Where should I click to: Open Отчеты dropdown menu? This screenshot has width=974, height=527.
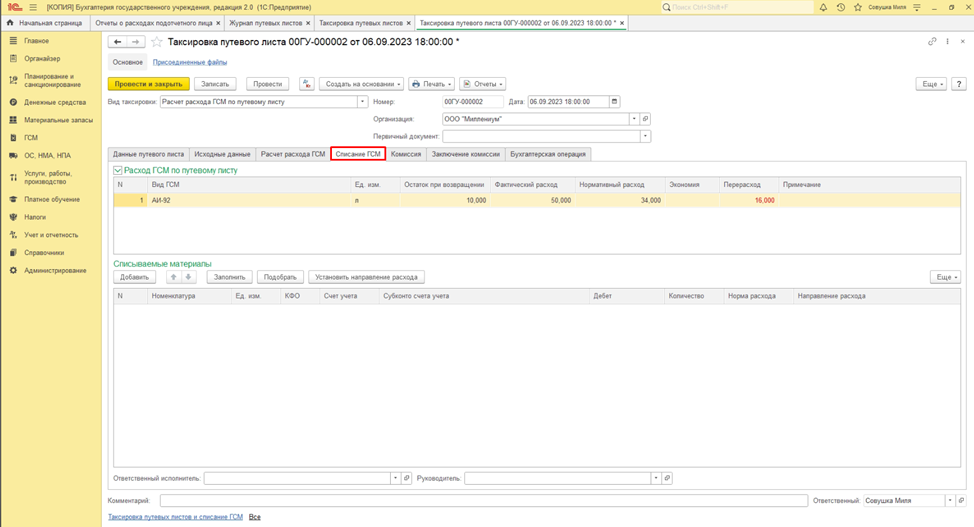(483, 84)
